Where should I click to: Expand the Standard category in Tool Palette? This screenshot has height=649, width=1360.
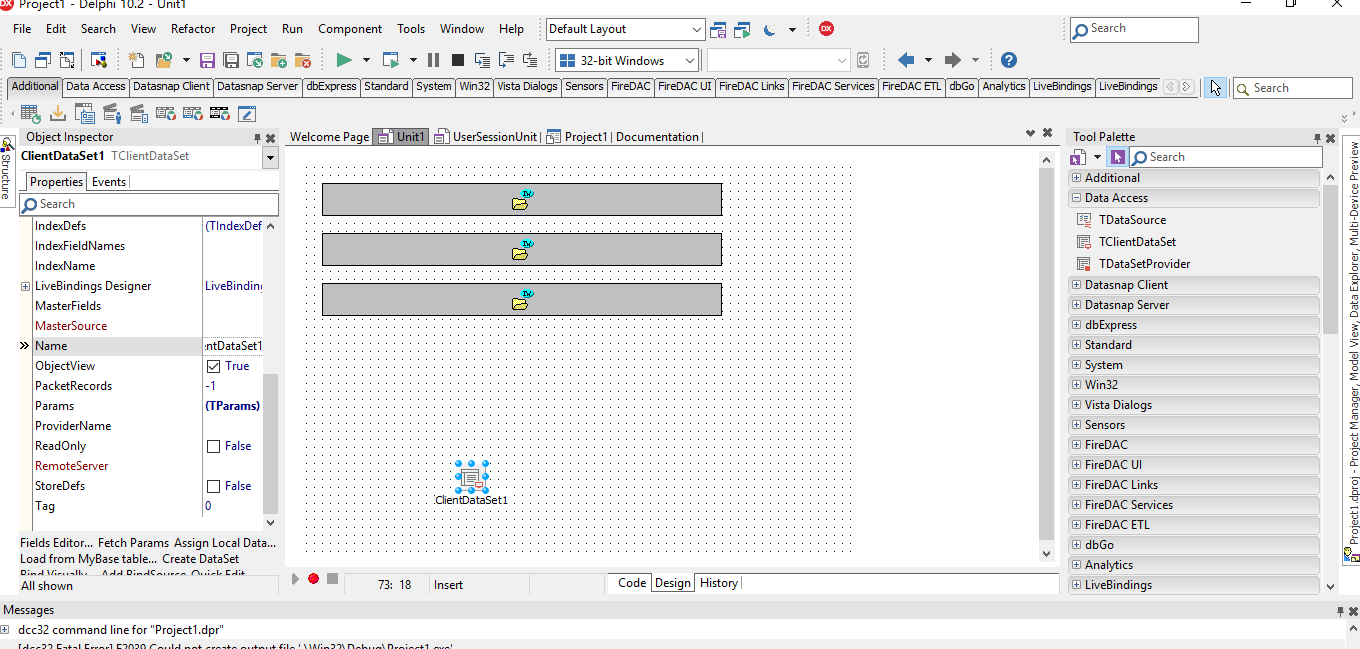click(x=1076, y=345)
